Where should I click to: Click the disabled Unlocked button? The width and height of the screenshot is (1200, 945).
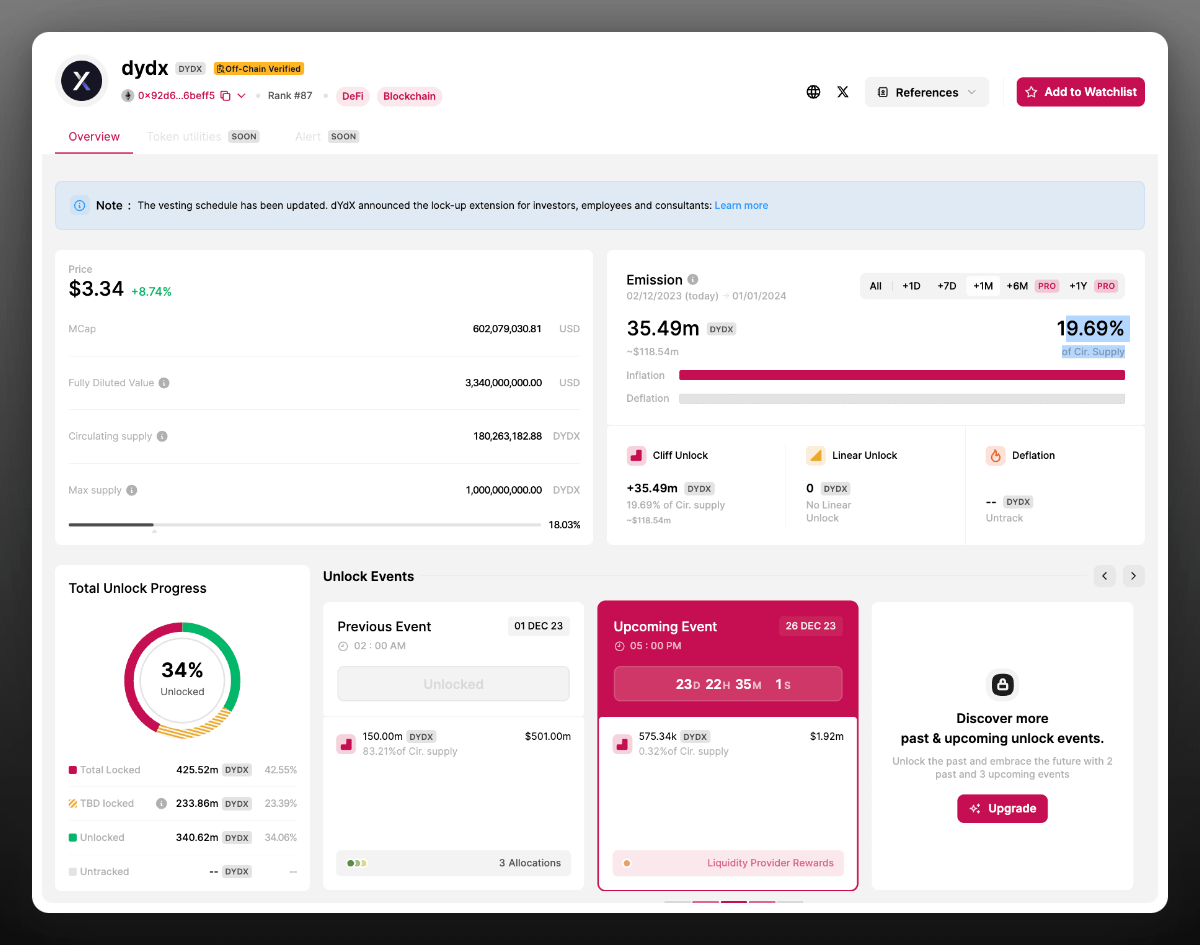point(453,684)
